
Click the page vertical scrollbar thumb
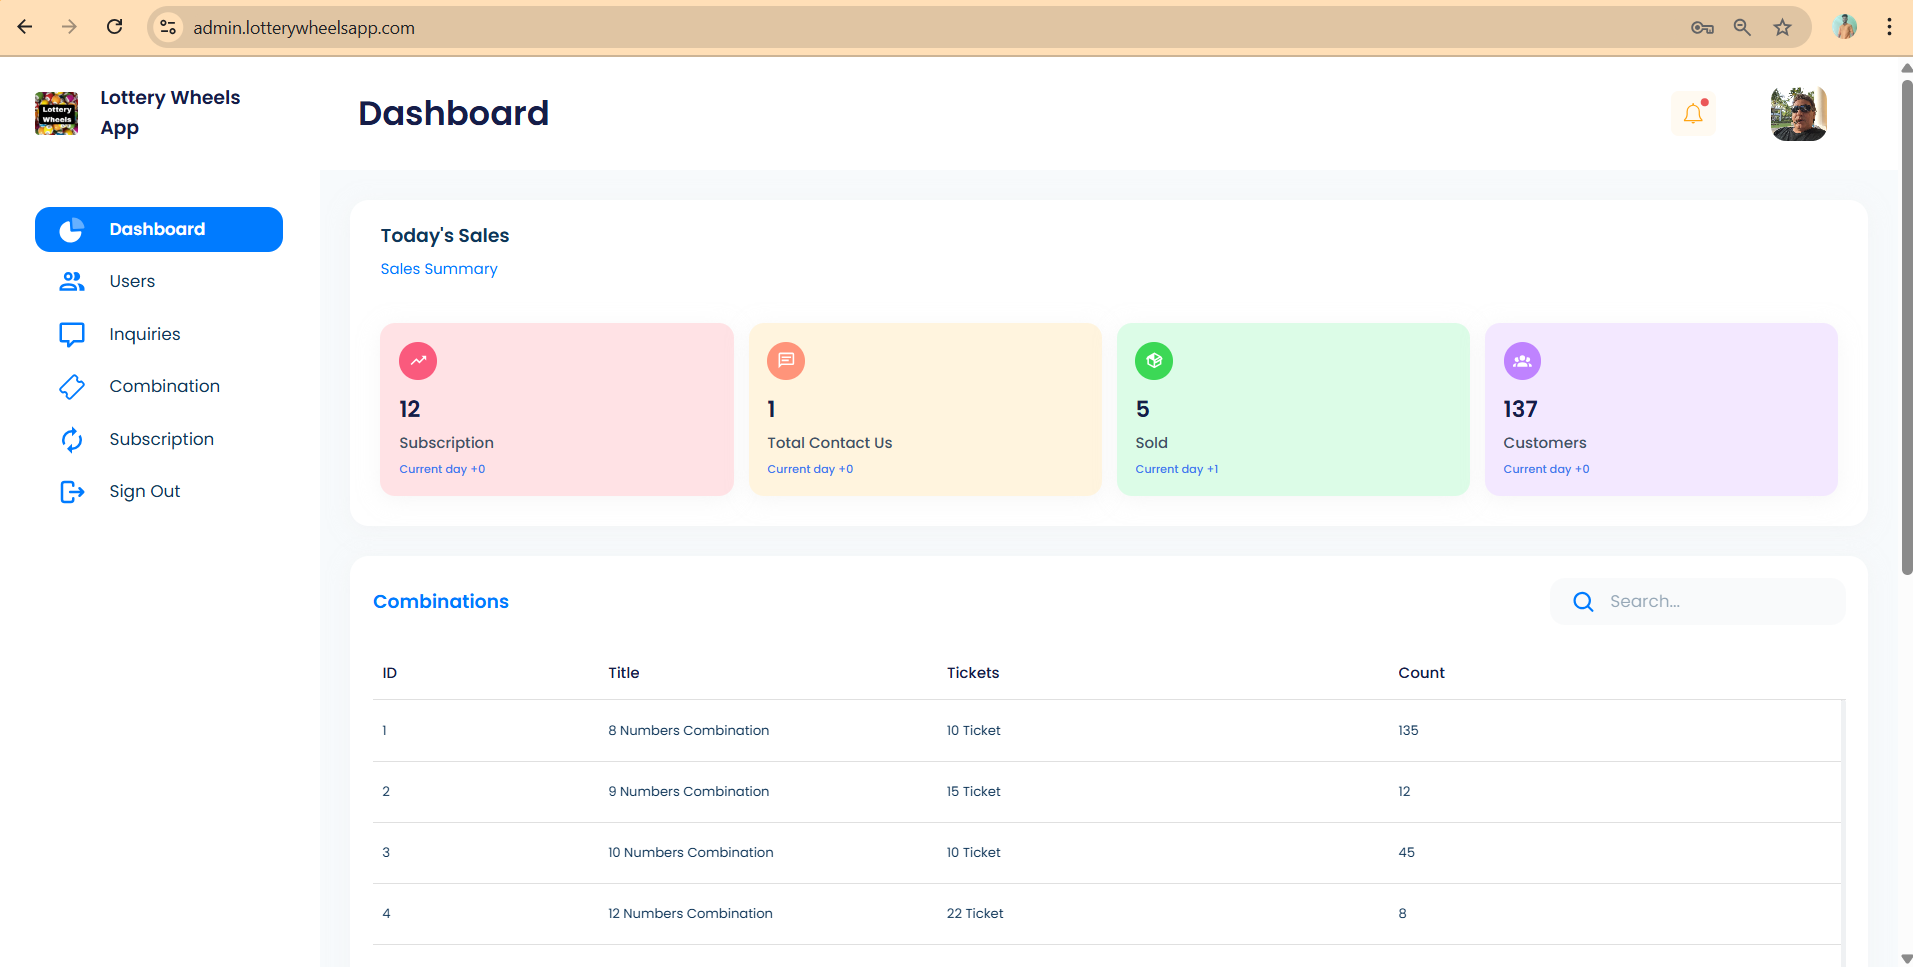click(1906, 327)
